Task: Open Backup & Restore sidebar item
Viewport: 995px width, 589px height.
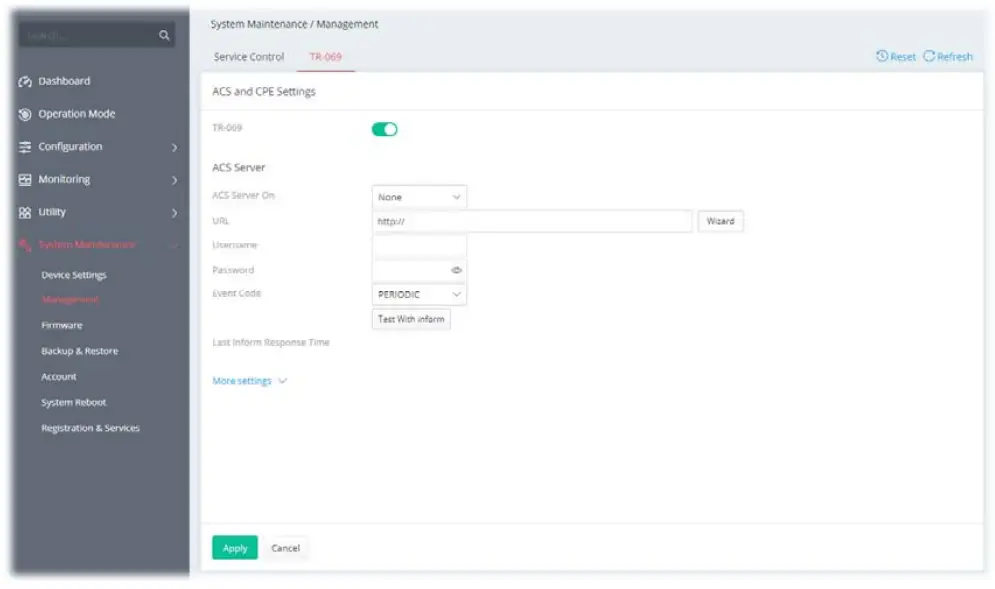Action: (79, 351)
